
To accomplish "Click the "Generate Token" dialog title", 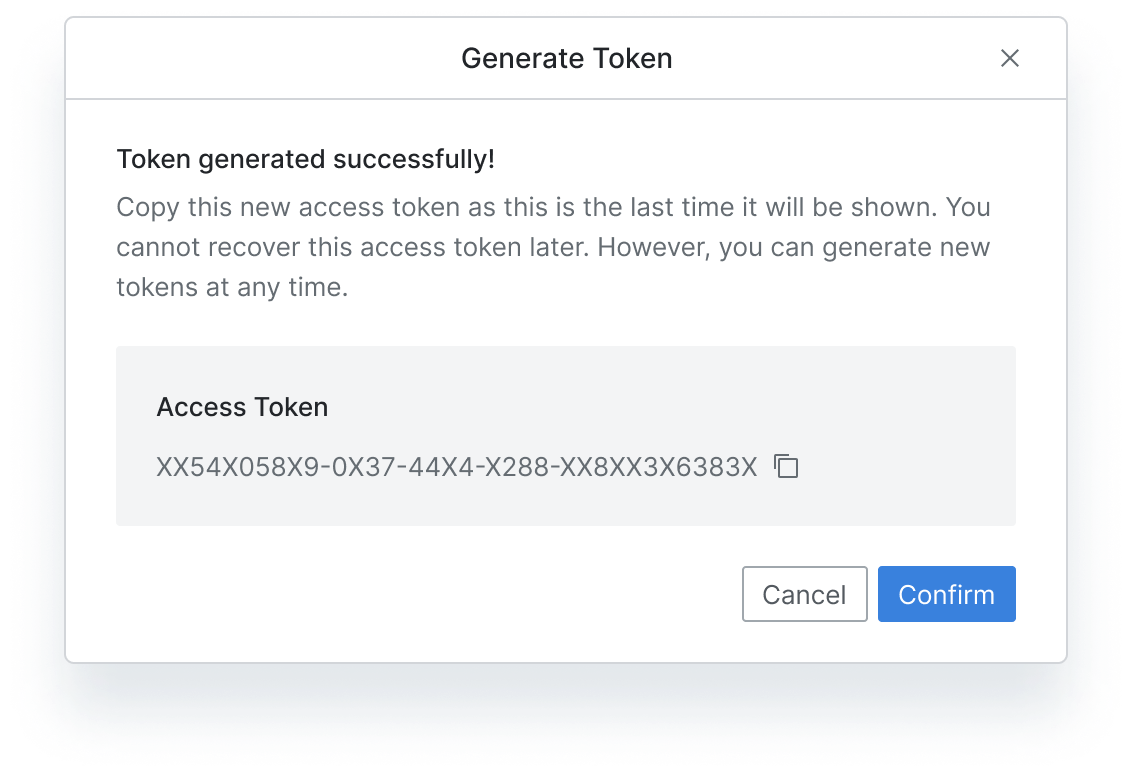I will coord(566,58).
